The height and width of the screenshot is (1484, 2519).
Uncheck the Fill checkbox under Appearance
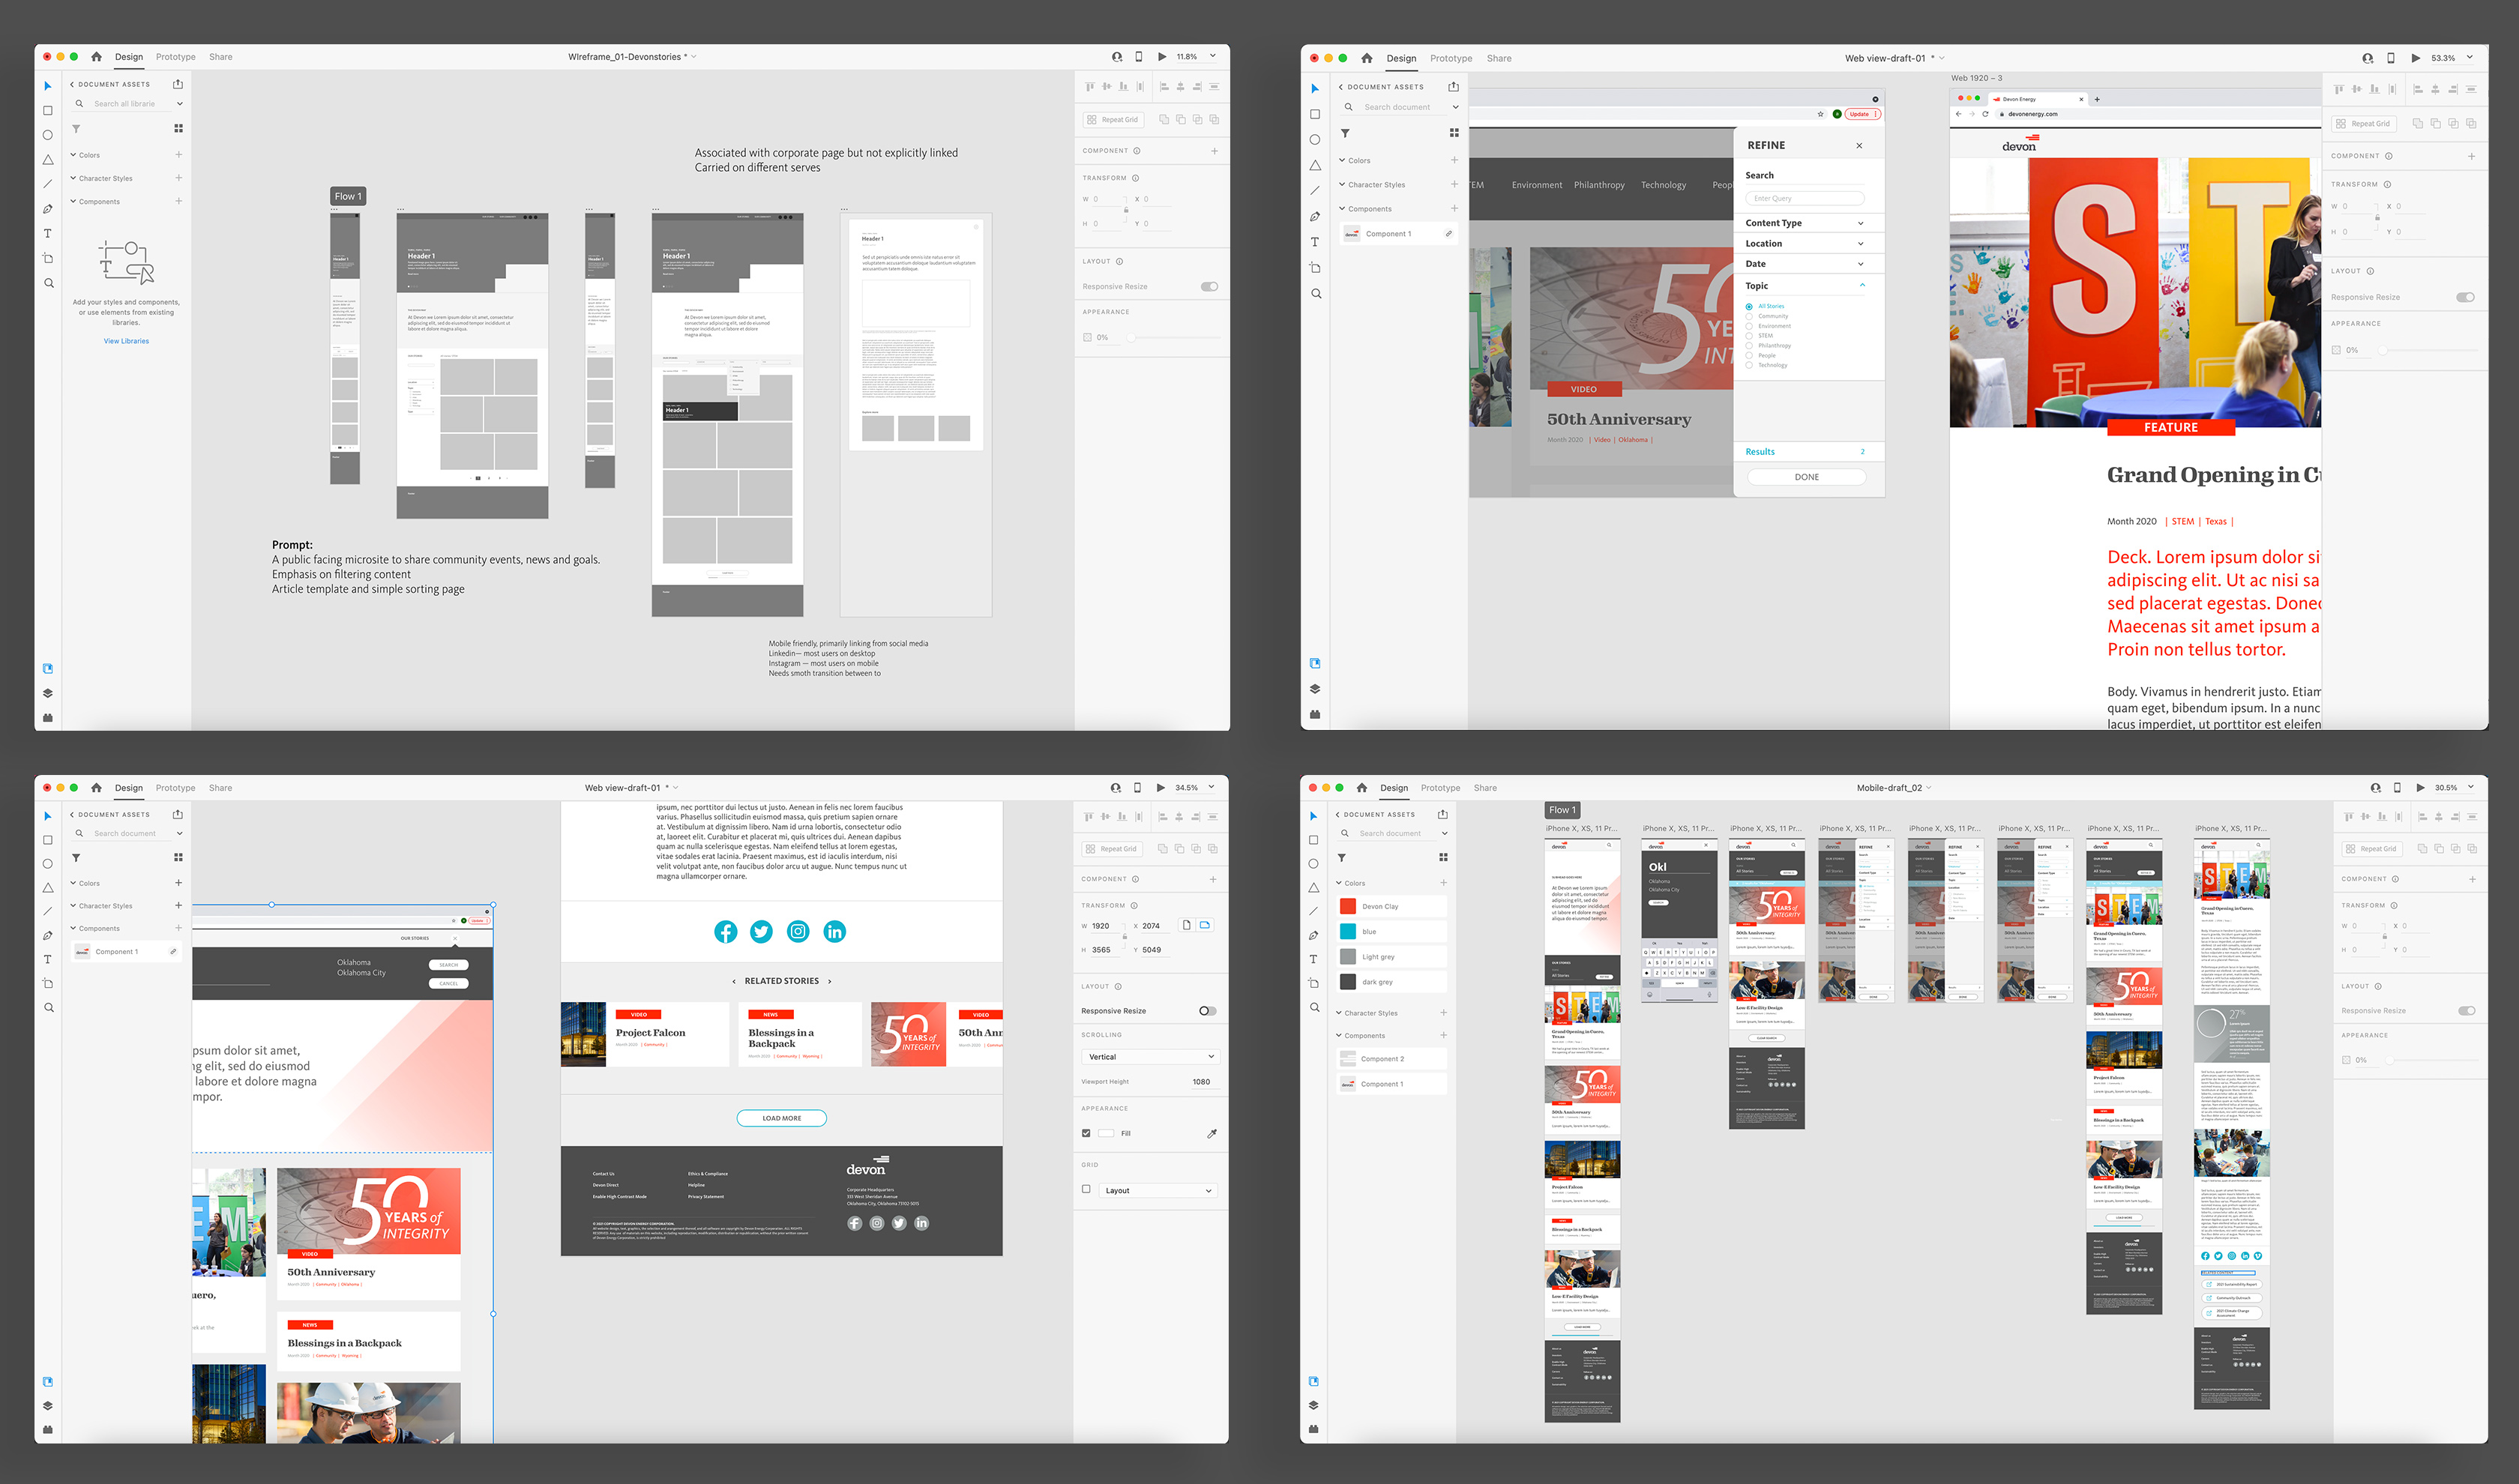pos(1086,1133)
